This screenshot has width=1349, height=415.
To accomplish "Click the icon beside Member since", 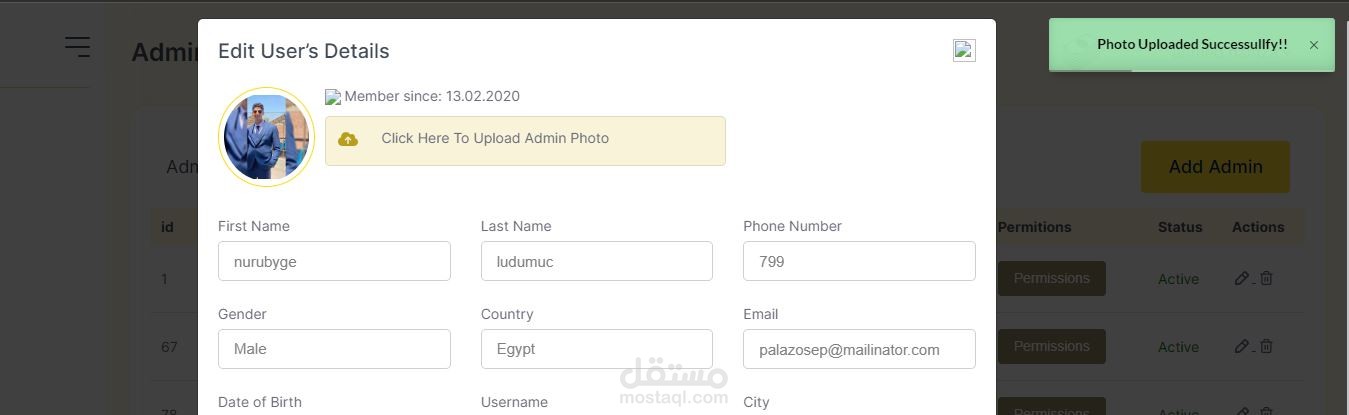I will [333, 98].
